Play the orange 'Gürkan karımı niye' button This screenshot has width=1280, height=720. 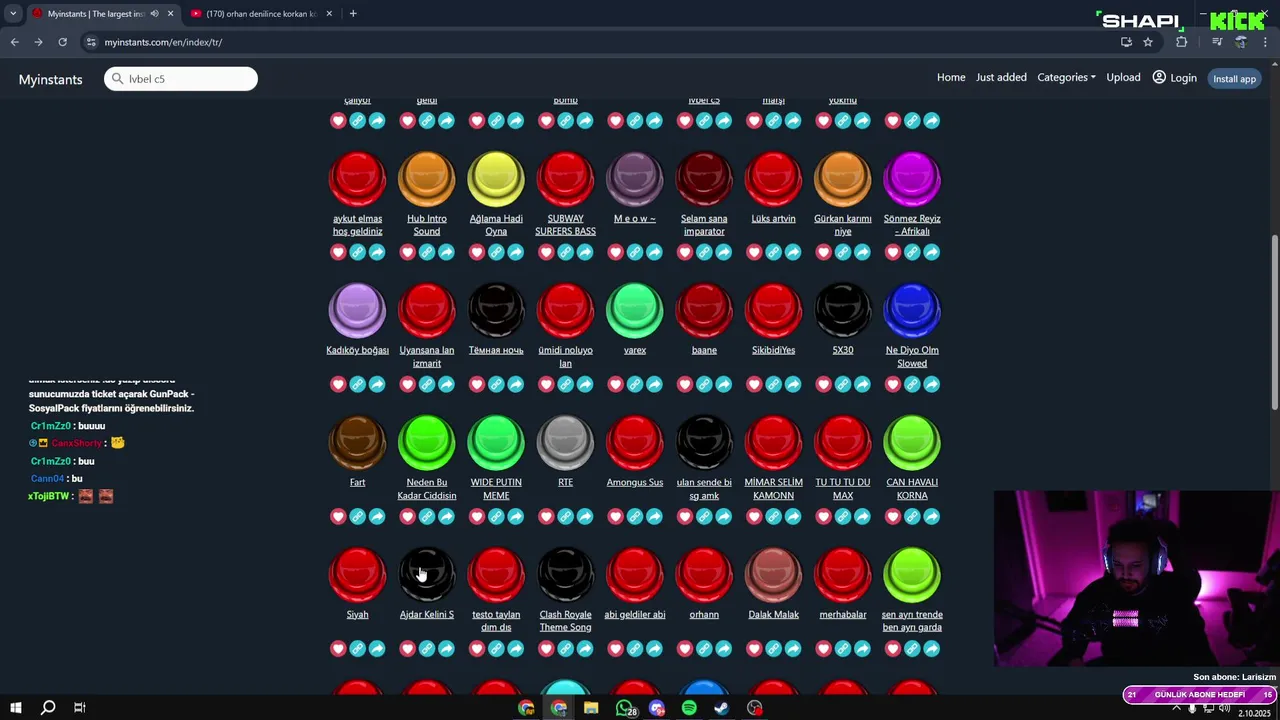pos(843,179)
